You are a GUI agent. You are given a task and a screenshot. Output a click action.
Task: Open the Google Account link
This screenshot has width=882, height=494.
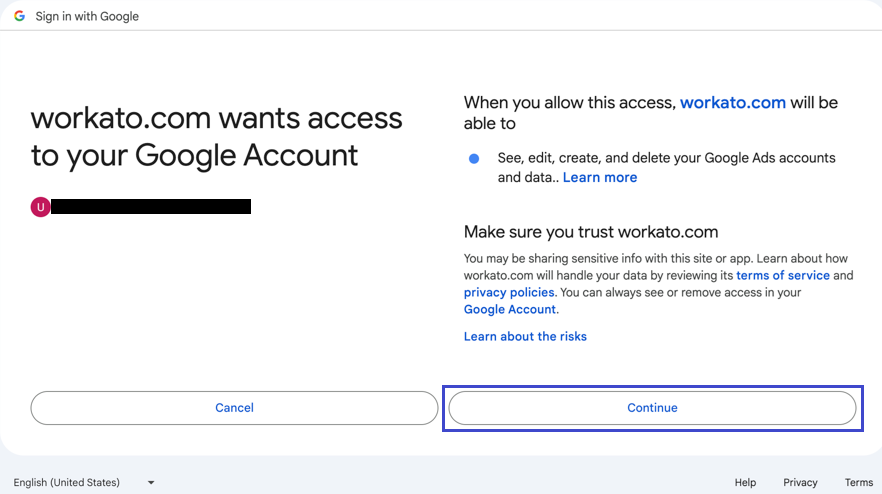point(510,309)
